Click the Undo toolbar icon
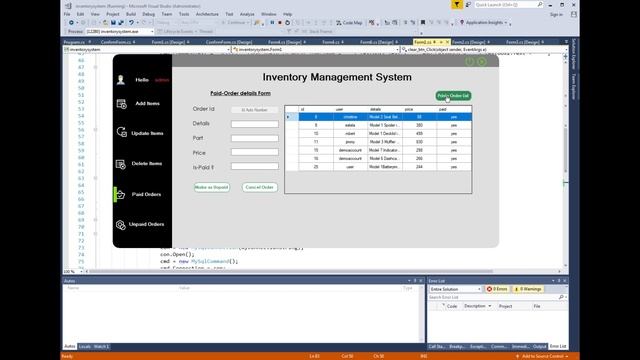 tap(131, 22)
